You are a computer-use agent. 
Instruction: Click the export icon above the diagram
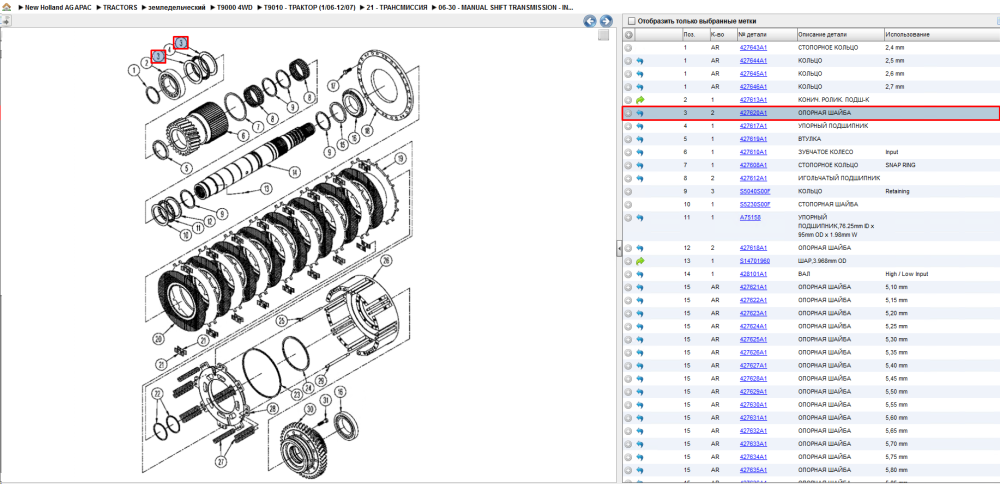[x=6, y=20]
